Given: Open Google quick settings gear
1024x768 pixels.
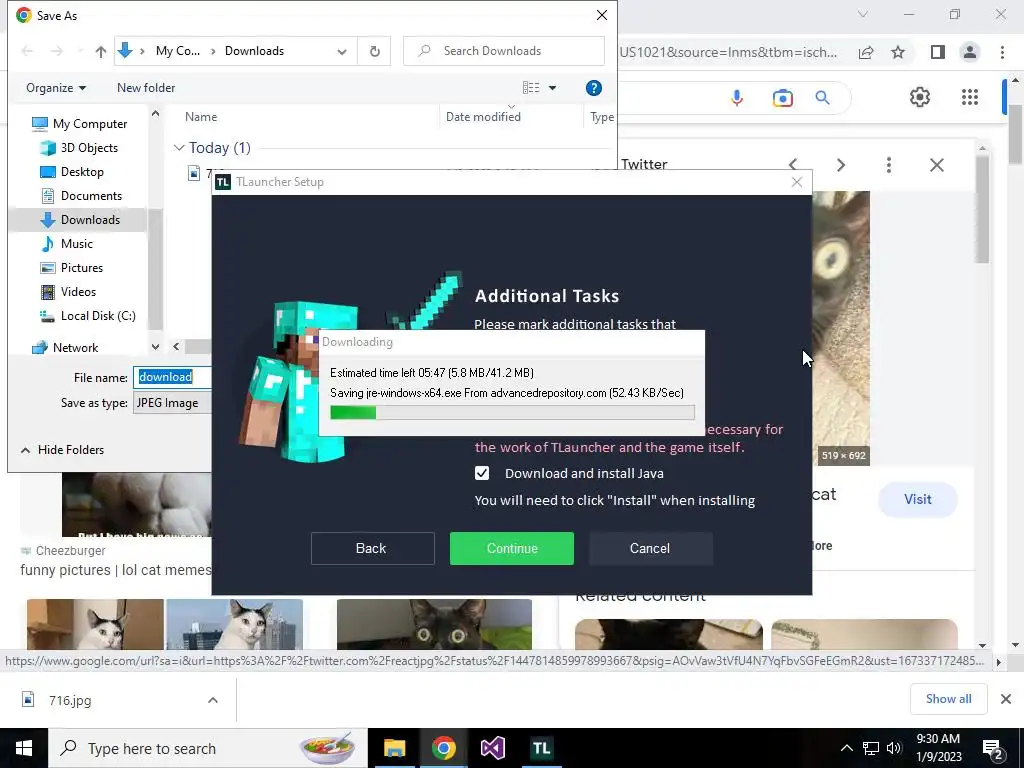Looking at the screenshot, I should (920, 97).
